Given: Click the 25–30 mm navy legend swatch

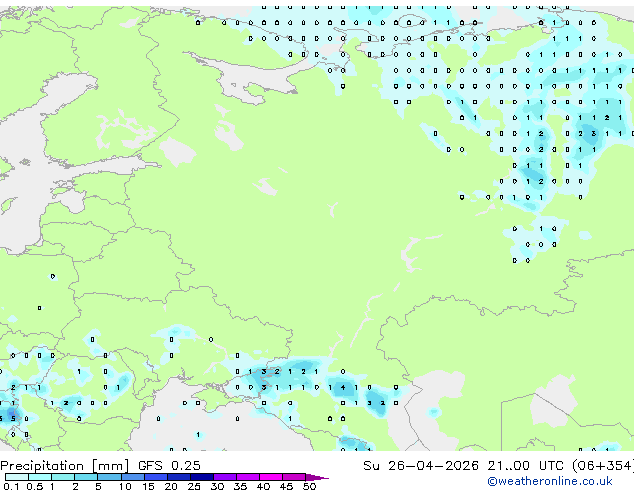Looking at the screenshot, I should (201, 477).
